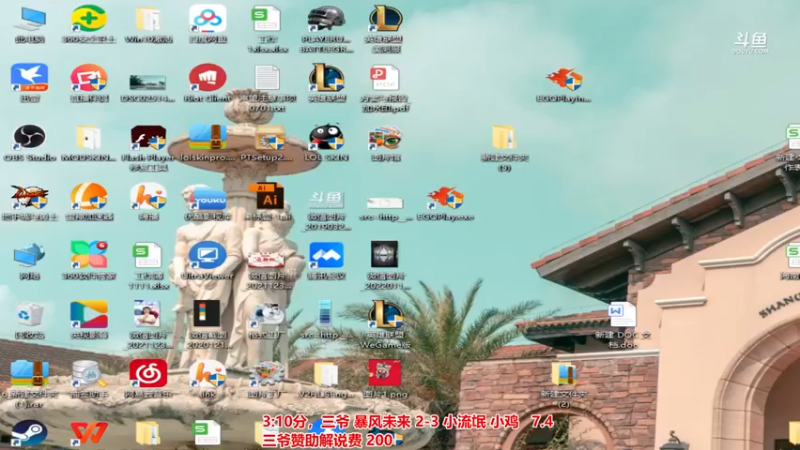Select the label text "LOL SKIN"
Image resolution: width=800 pixels, height=450 pixels.
326,157
